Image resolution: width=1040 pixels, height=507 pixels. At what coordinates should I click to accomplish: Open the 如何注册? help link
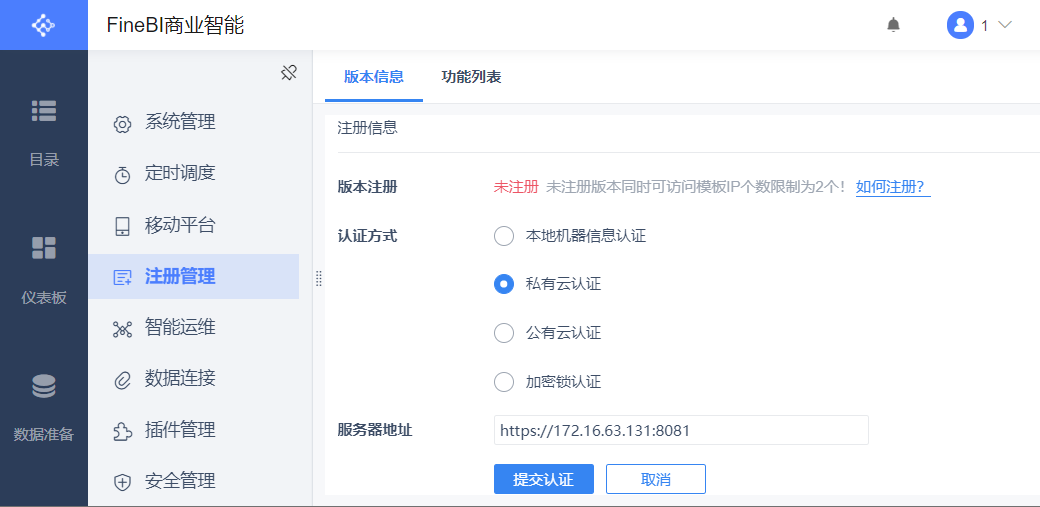pos(892,187)
